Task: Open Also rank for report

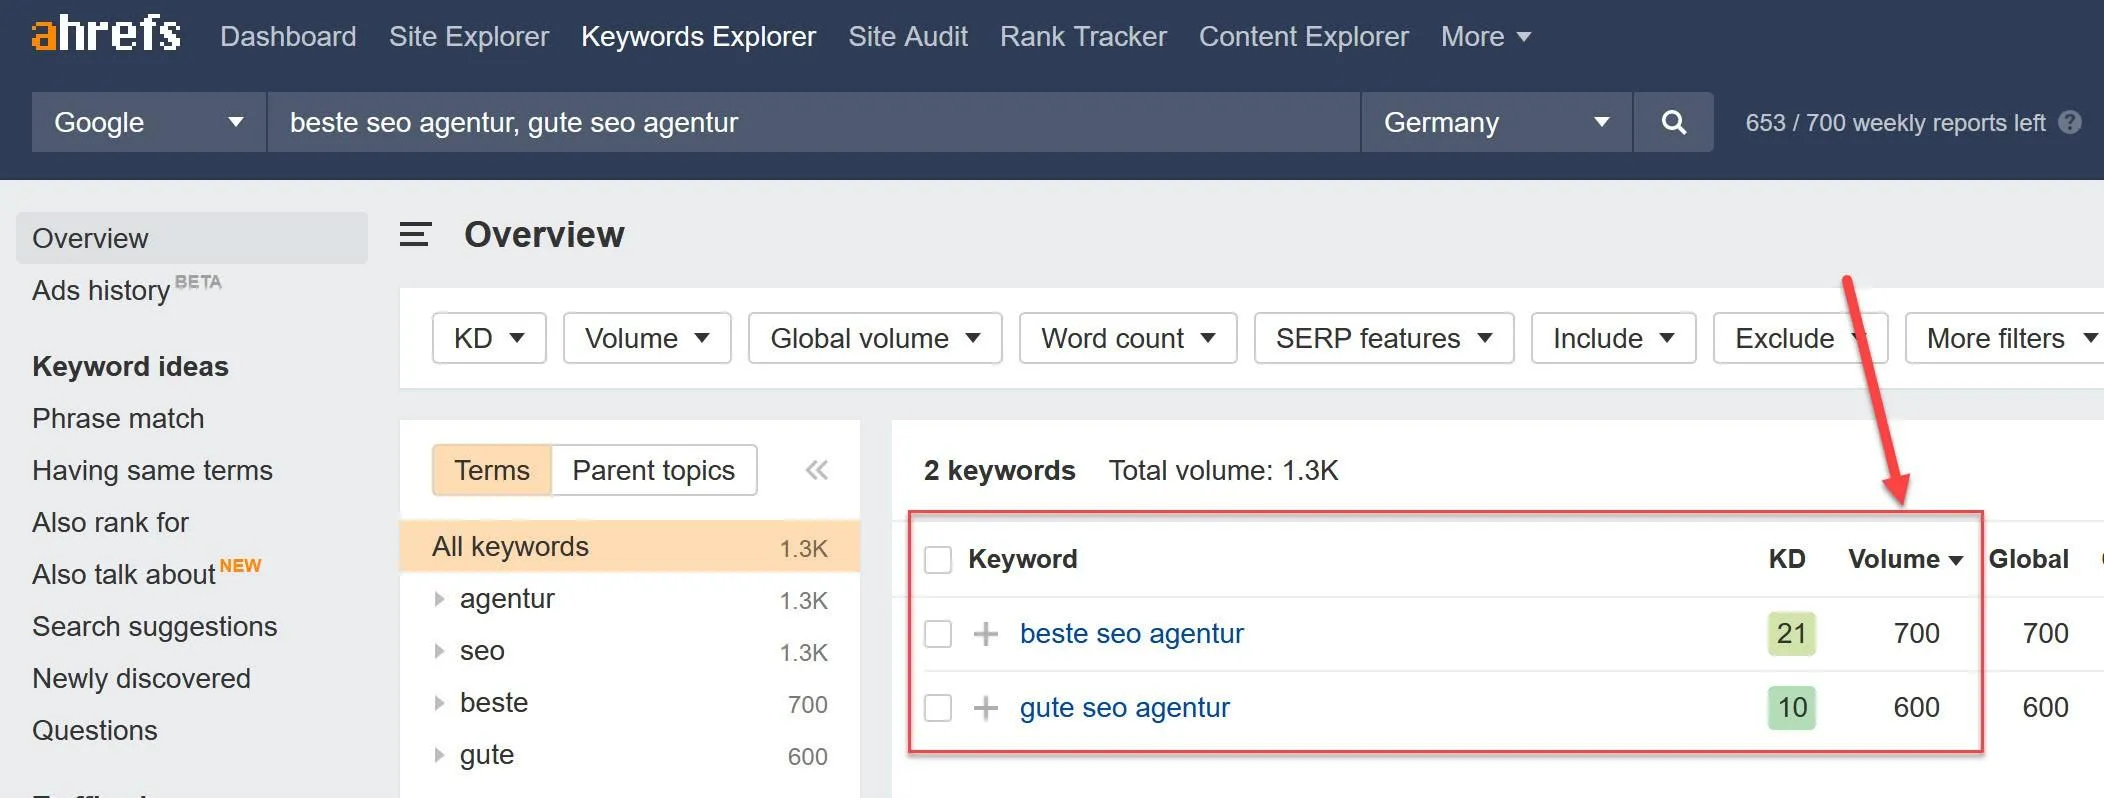Action: (110, 522)
